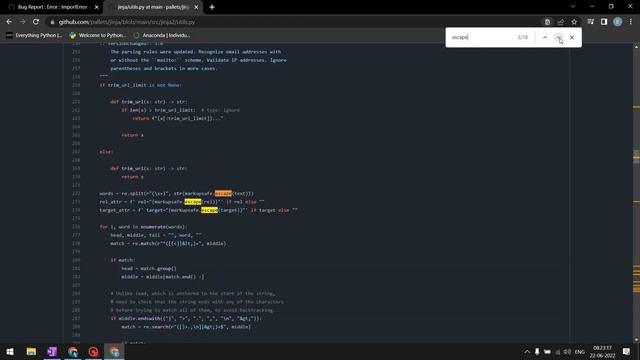
Task: Click the page vertical scrollbar thumb
Action: pyautogui.click(x=636, y=157)
